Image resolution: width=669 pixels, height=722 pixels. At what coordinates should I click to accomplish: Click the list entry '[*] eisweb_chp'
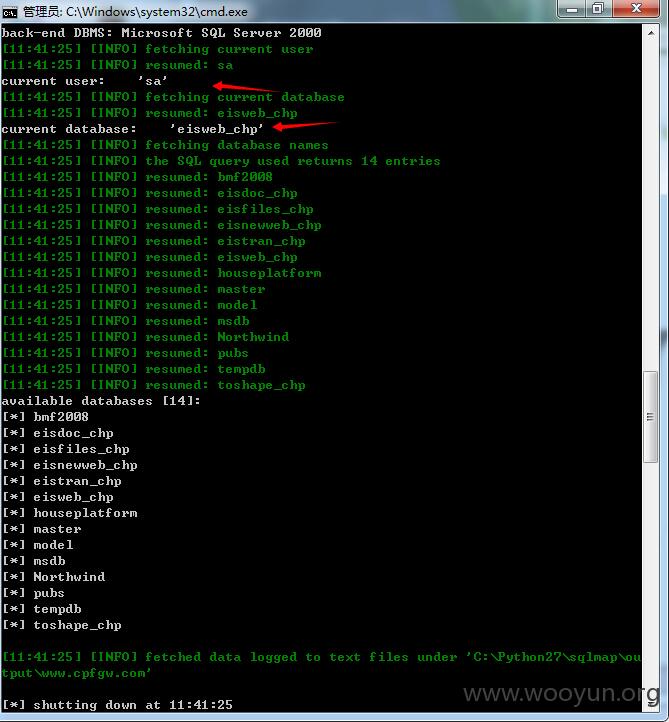coord(58,497)
